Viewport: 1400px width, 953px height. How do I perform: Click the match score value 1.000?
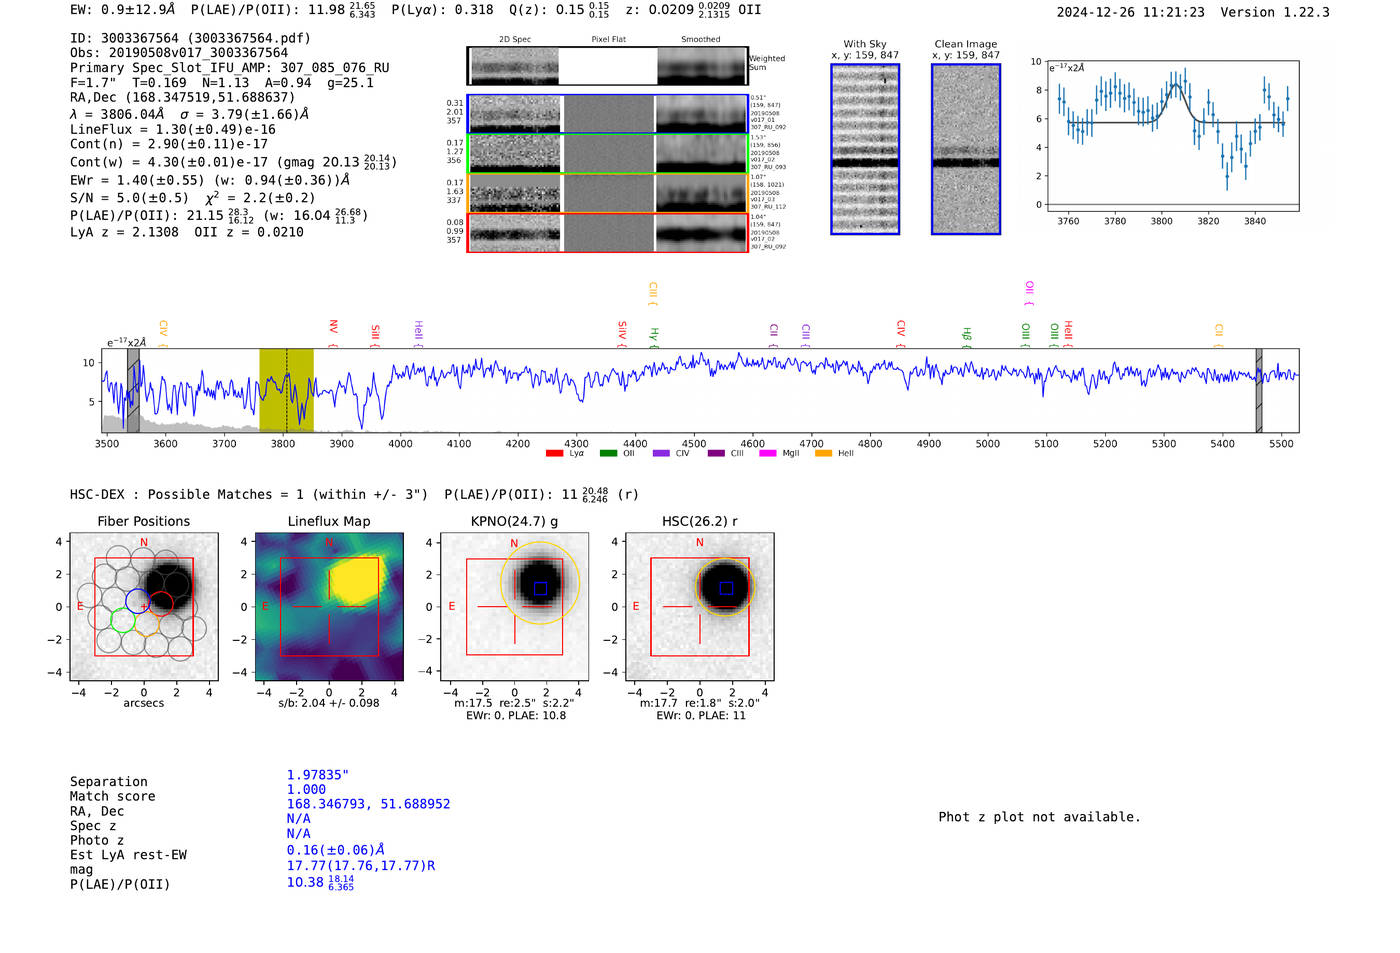point(306,790)
